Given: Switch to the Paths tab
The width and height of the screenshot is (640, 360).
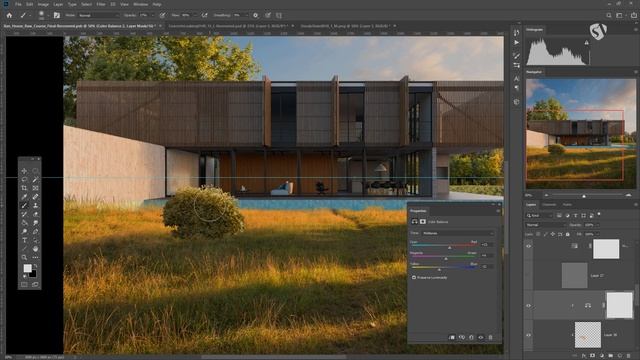Looking at the screenshot, I should (x=567, y=204).
